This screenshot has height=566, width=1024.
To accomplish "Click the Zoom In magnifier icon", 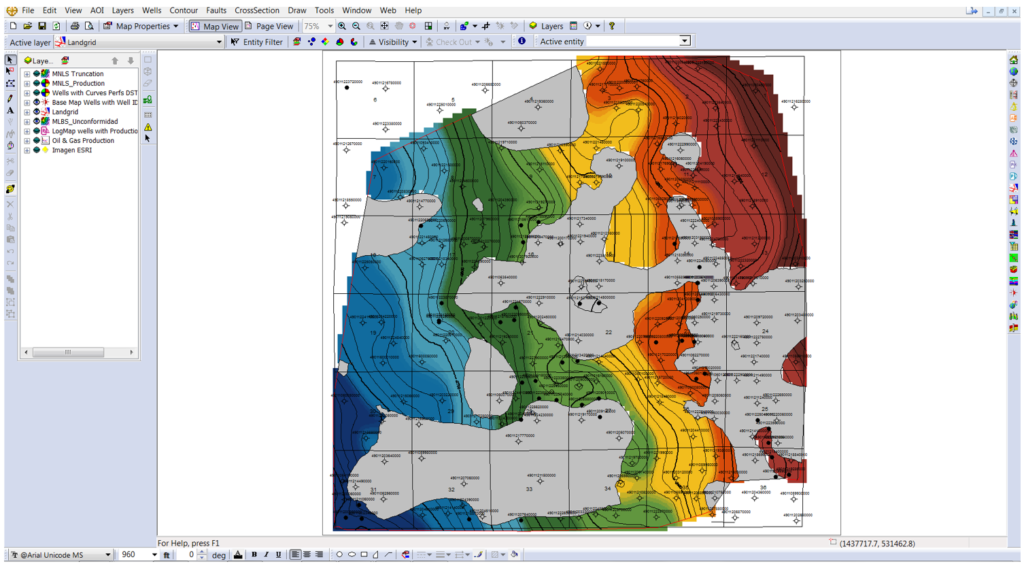I will (x=342, y=26).
